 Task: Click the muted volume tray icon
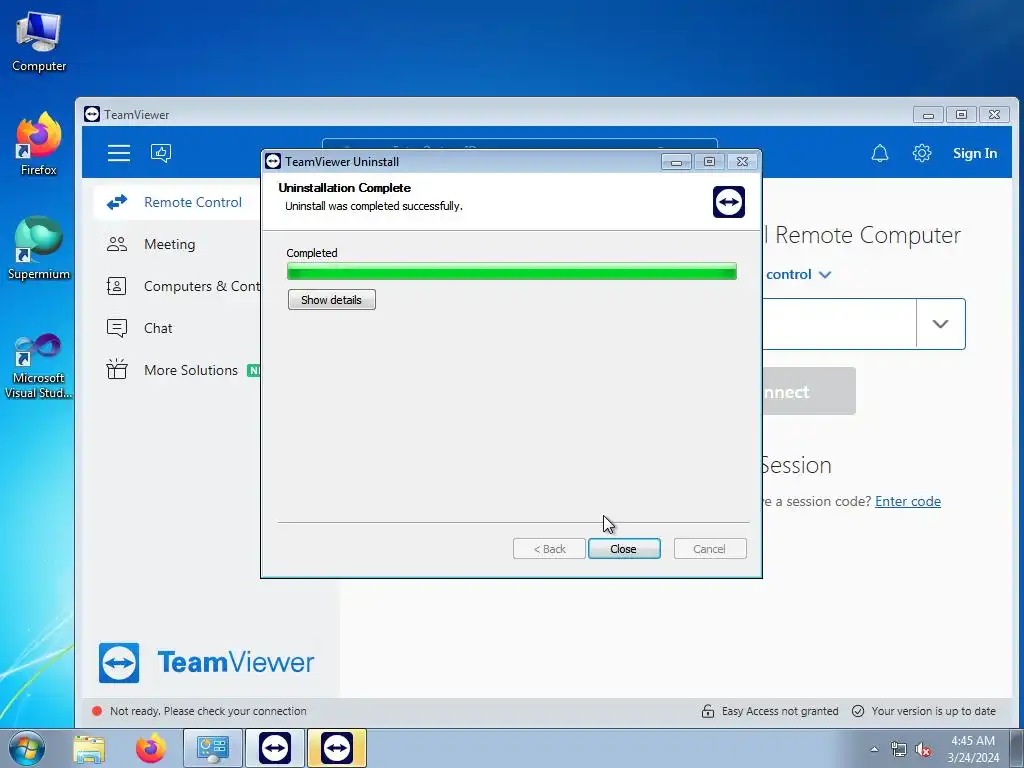pyautogui.click(x=923, y=750)
